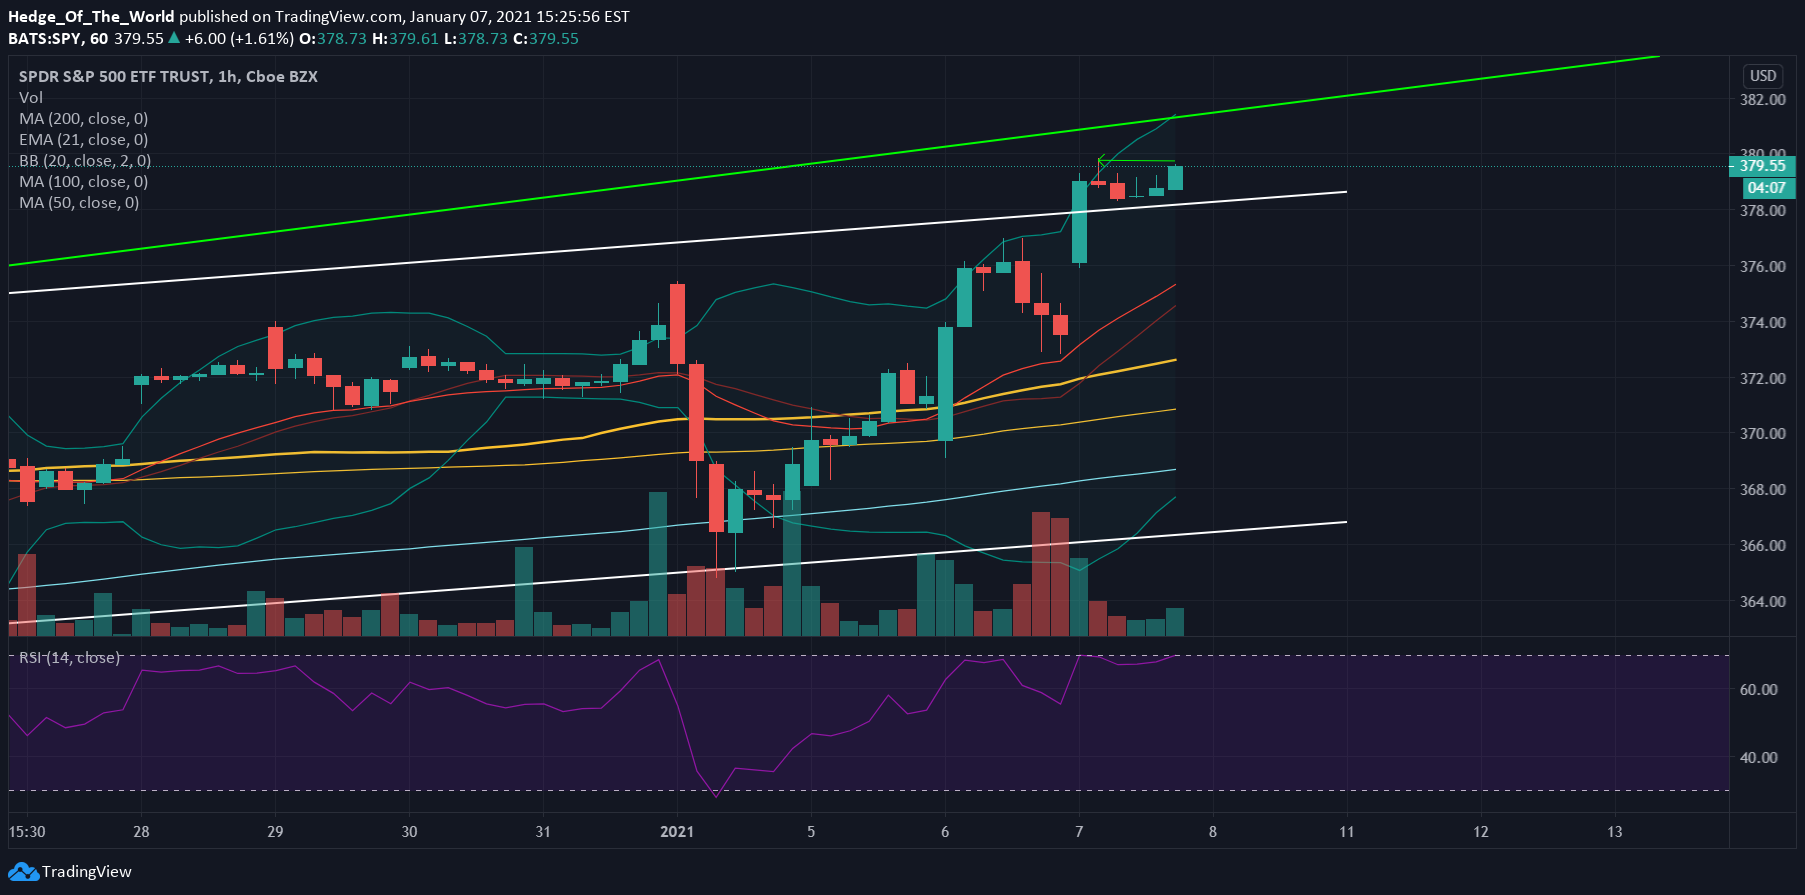Click the RSI 60.00 axis label
Viewport: 1805px width, 895px height.
pos(1759,690)
